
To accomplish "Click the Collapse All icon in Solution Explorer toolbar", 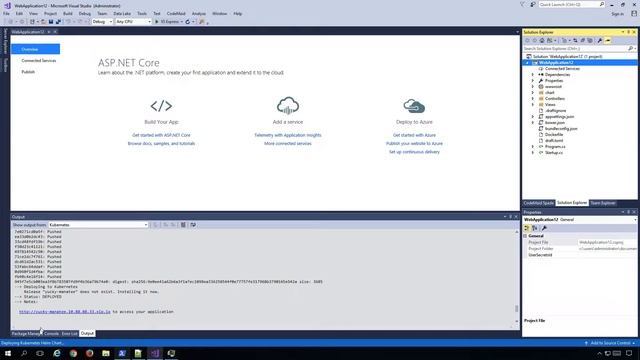I will pyautogui.click(x=582, y=40).
